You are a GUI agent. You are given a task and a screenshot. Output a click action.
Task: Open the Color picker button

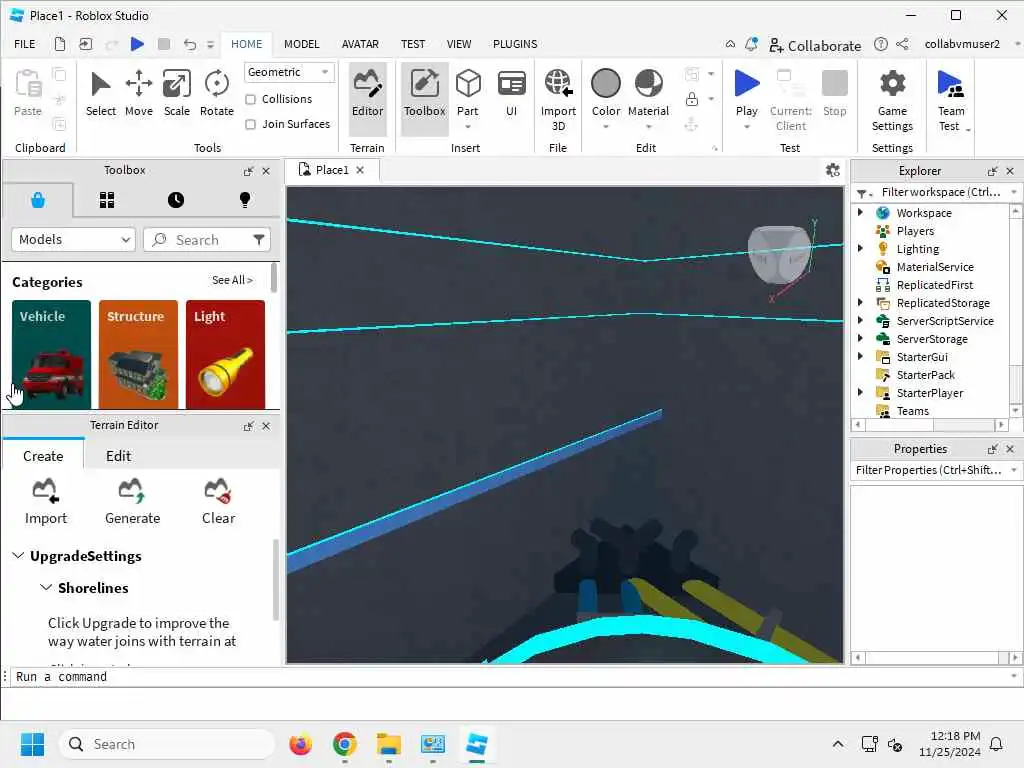pos(605,94)
